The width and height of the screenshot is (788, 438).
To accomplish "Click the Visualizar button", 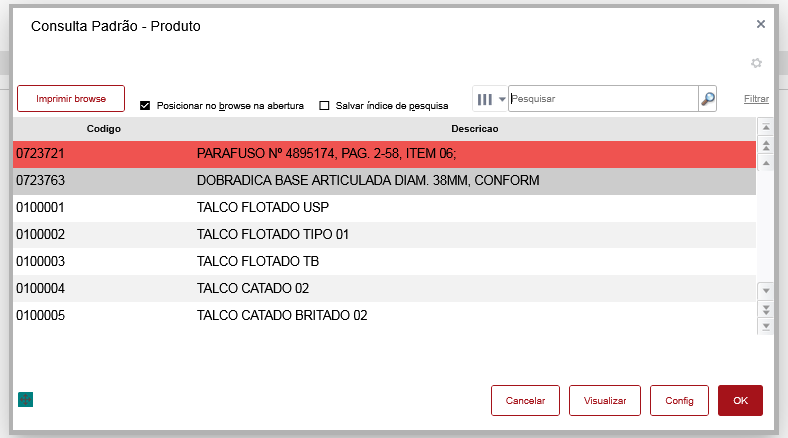I will (x=604, y=400).
